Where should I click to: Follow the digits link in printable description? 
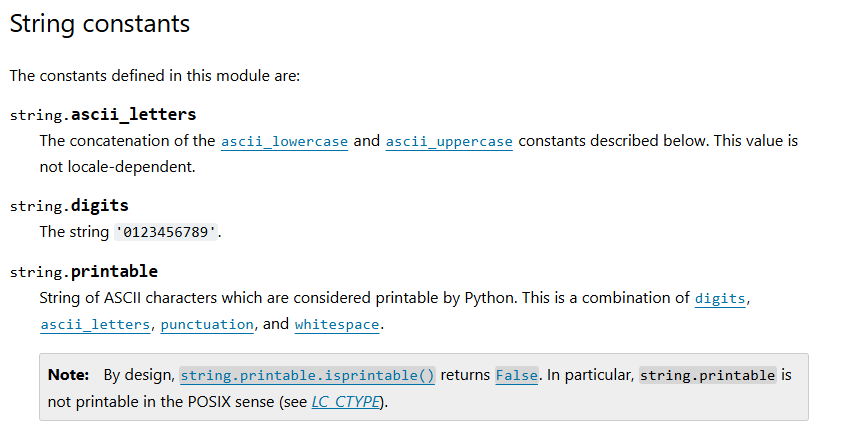(x=720, y=298)
